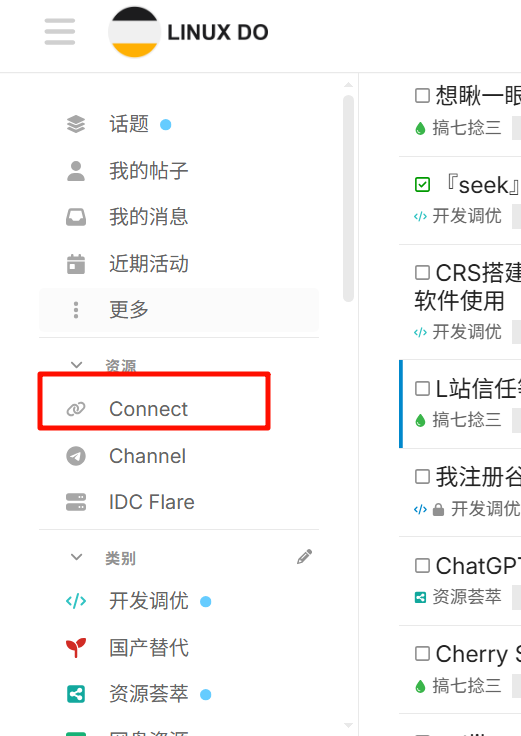Click the sidebar vertical scrollbar
The height and width of the screenshot is (736, 521).
coord(348,198)
